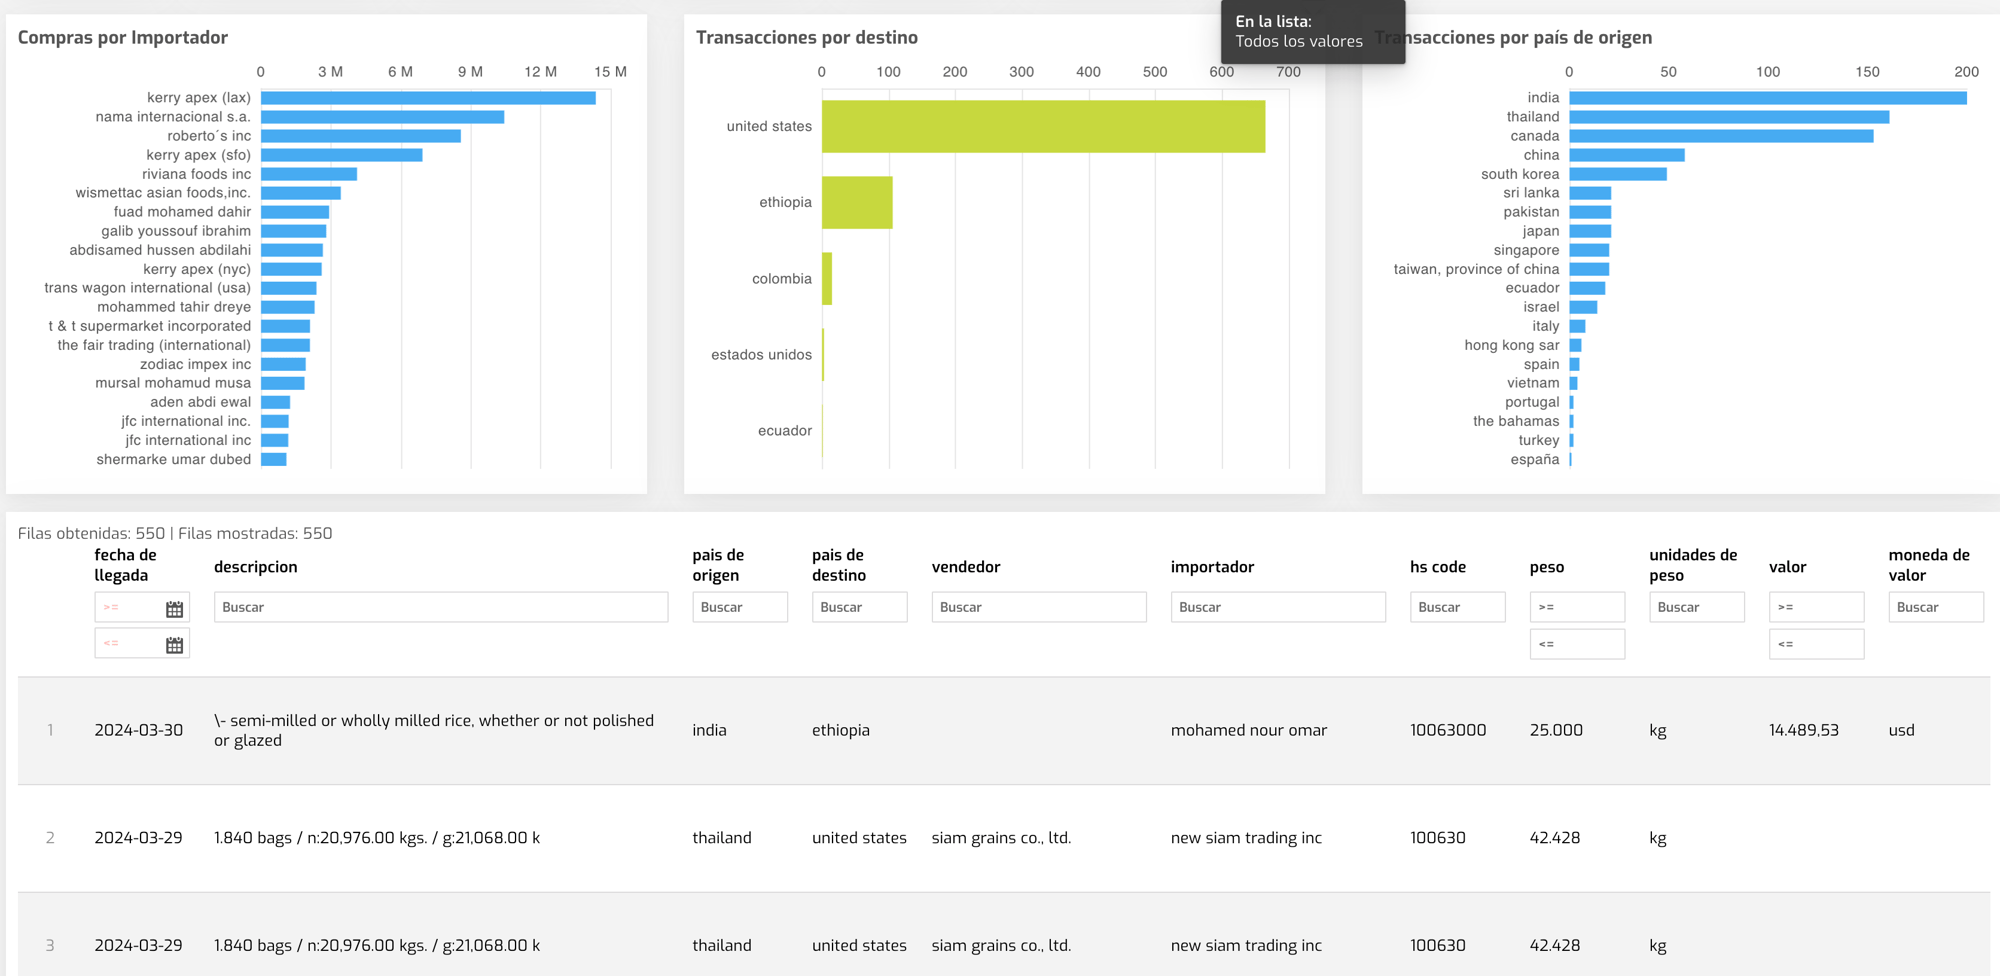Select kerry apex (lax) bar in importer chart
Viewport: 2000px width, 976px height.
(428, 98)
